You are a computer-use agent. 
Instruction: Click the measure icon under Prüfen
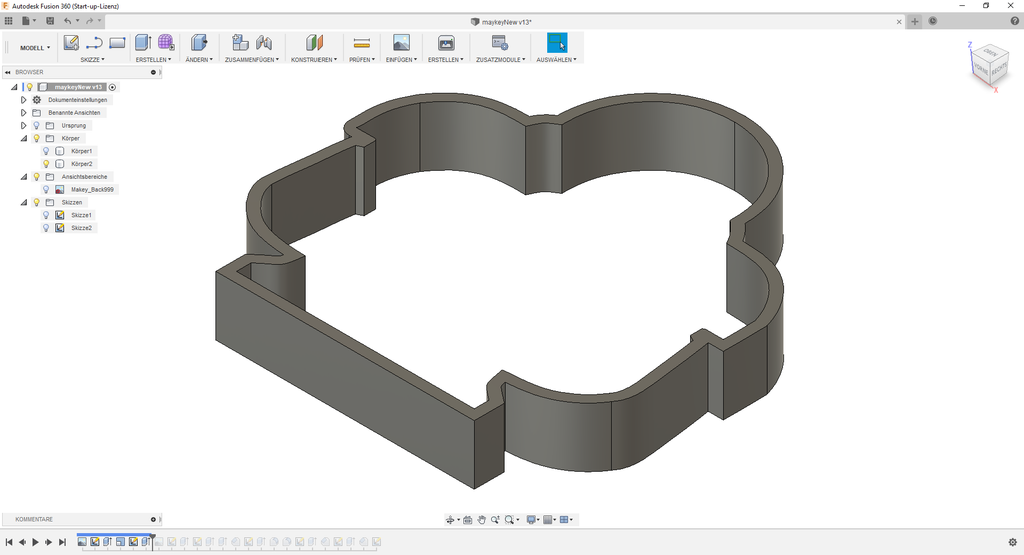pyautogui.click(x=362, y=43)
